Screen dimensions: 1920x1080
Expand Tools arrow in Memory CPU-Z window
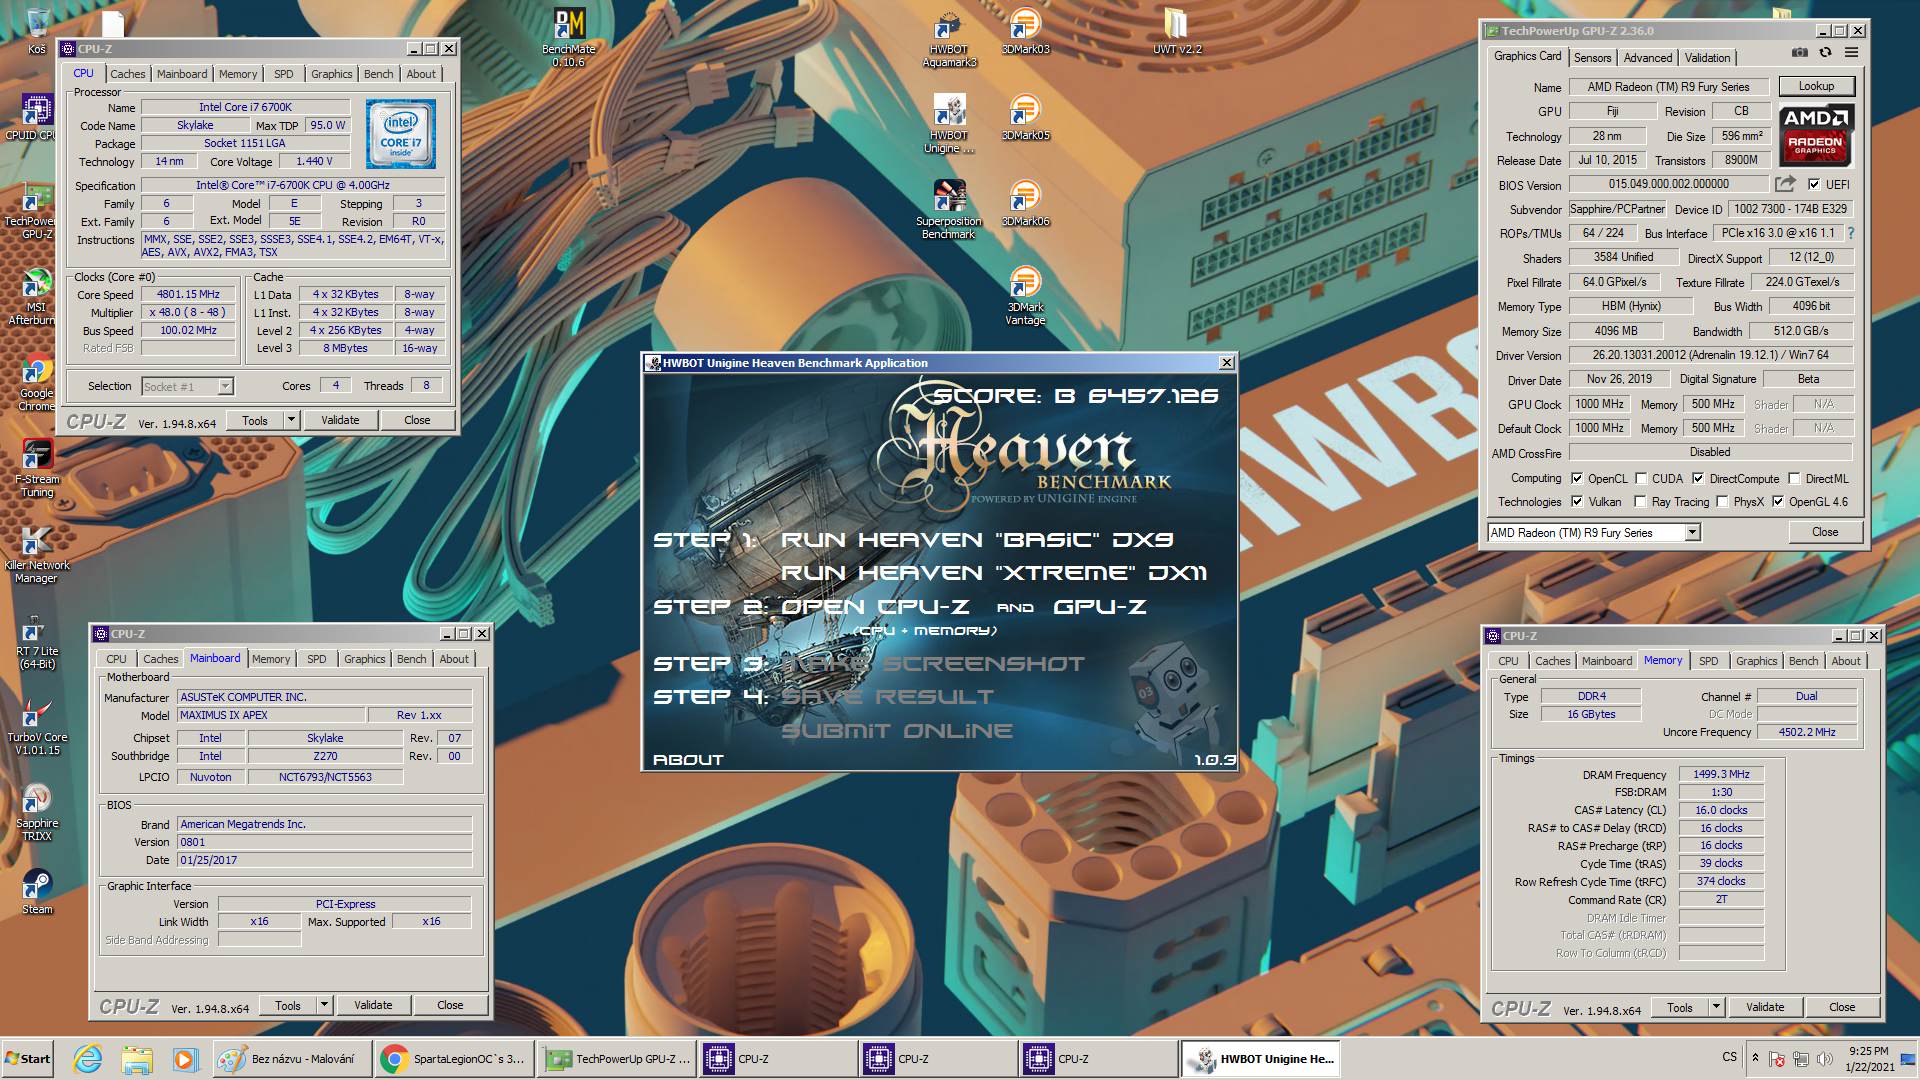[1716, 1007]
